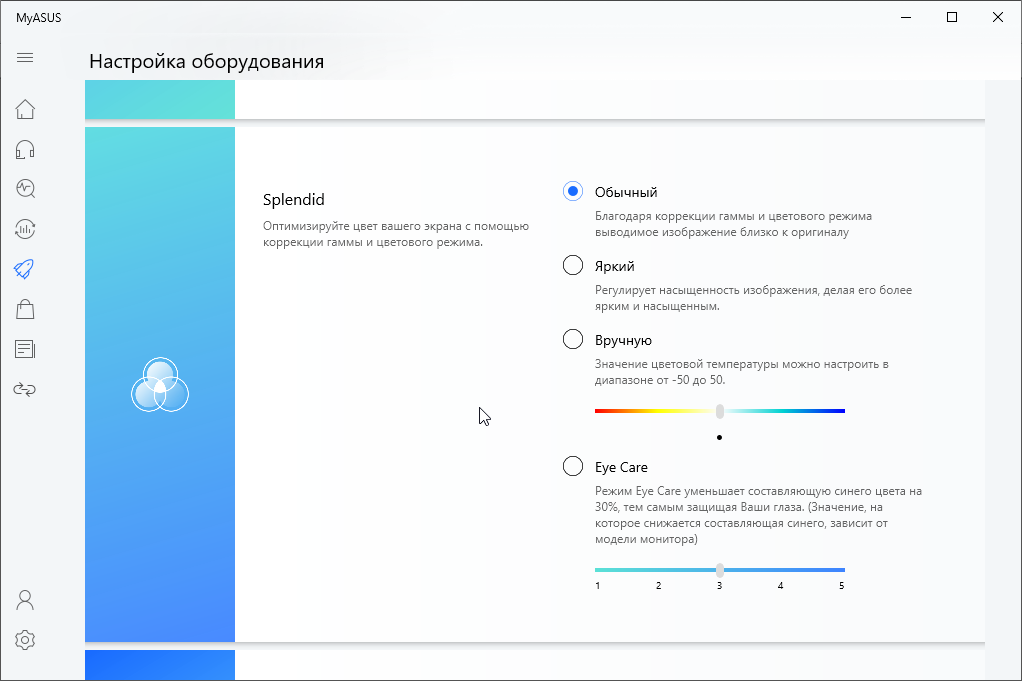This screenshot has width=1022, height=681.
Task: Open System Diagnosis magnifier icon
Action: coord(25,189)
